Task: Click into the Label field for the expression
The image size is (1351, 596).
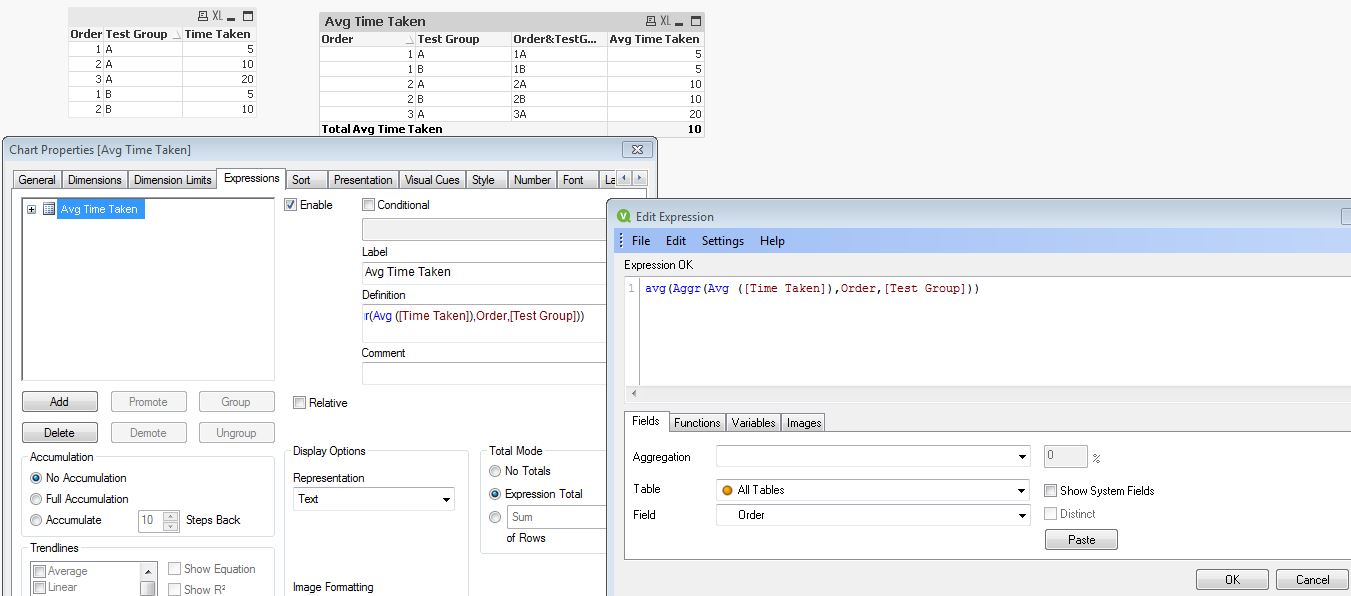Action: pyautogui.click(x=484, y=272)
